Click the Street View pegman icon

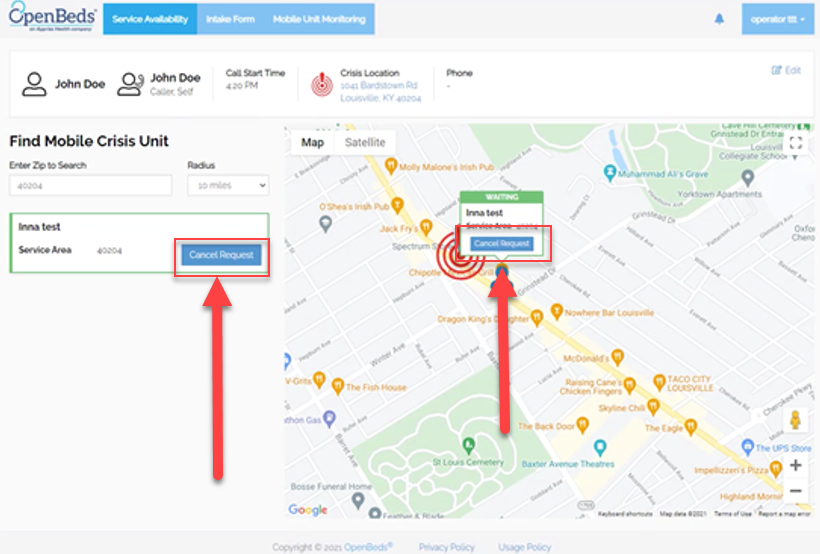point(795,421)
